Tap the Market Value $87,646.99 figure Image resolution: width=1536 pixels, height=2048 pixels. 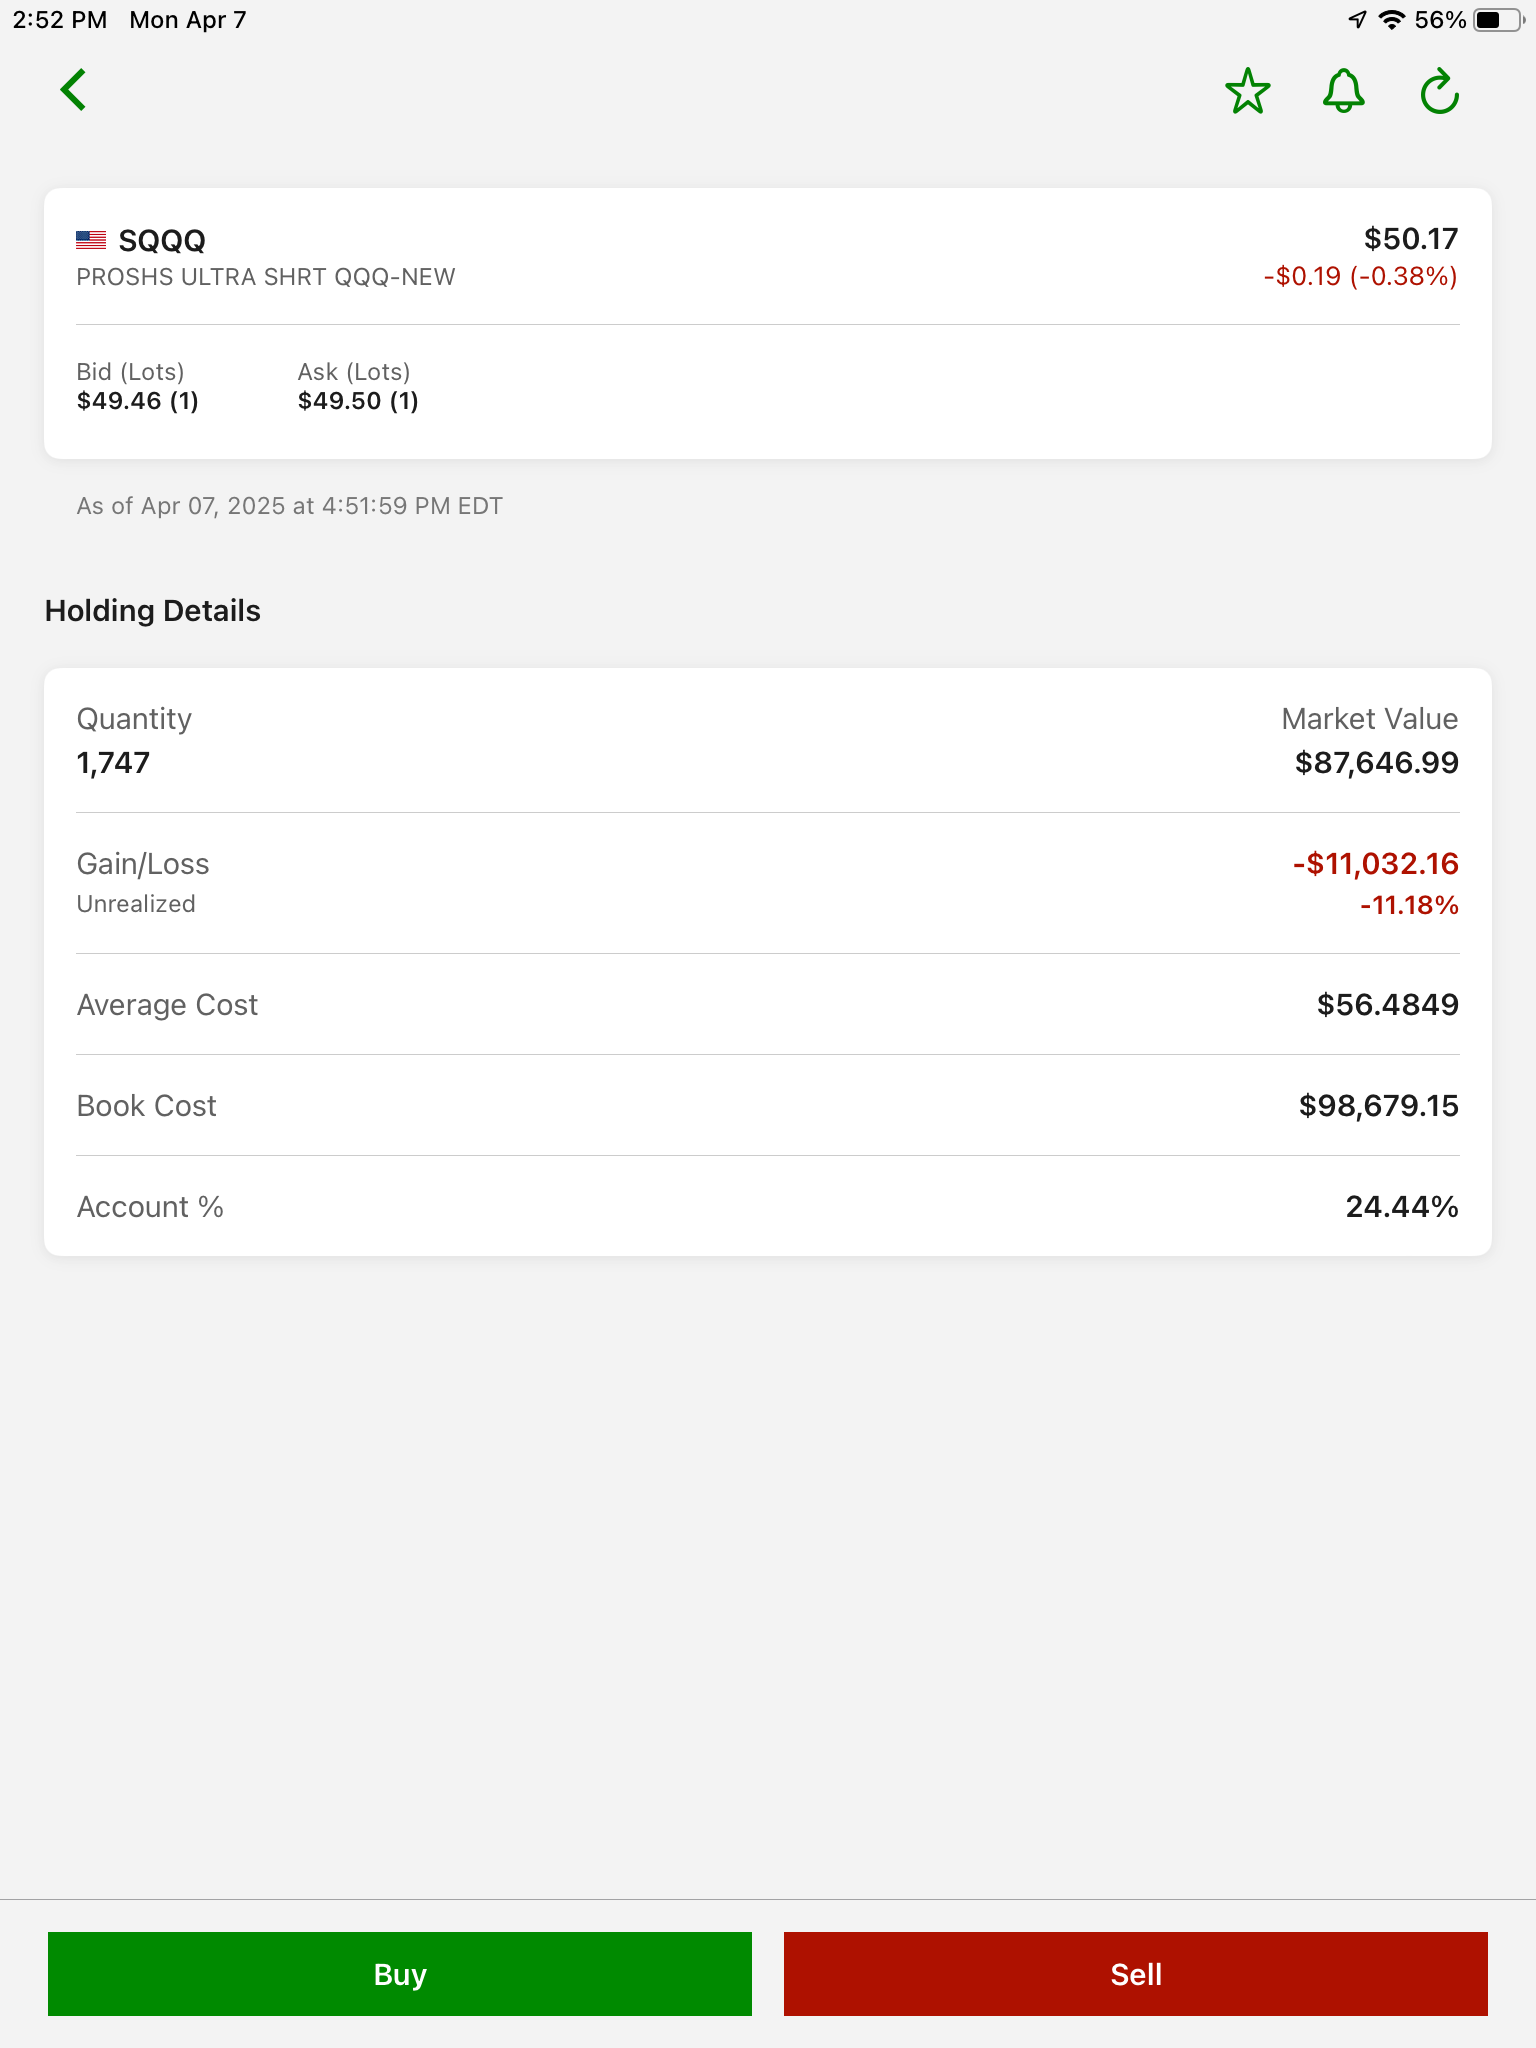pyautogui.click(x=1376, y=763)
